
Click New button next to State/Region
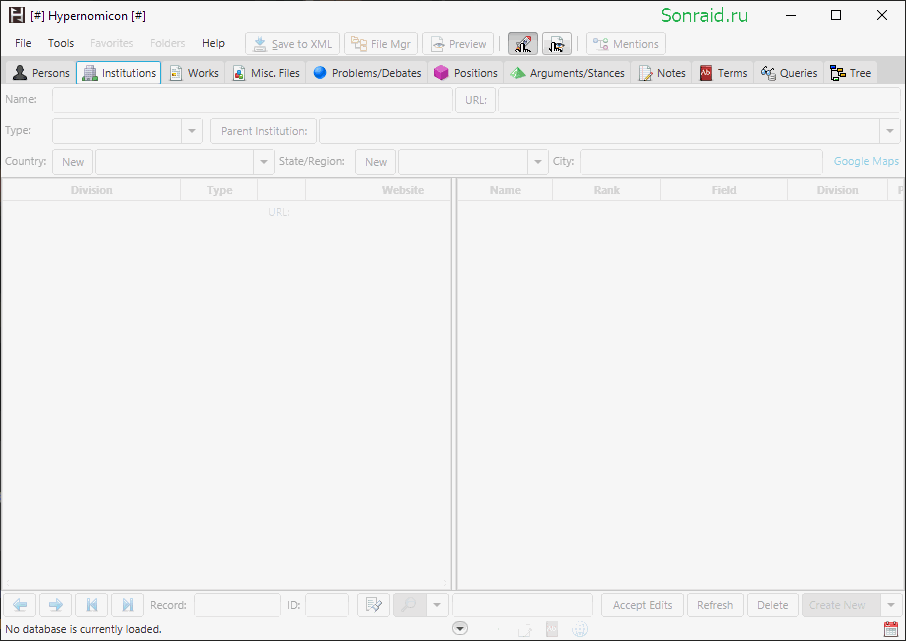pos(376,162)
